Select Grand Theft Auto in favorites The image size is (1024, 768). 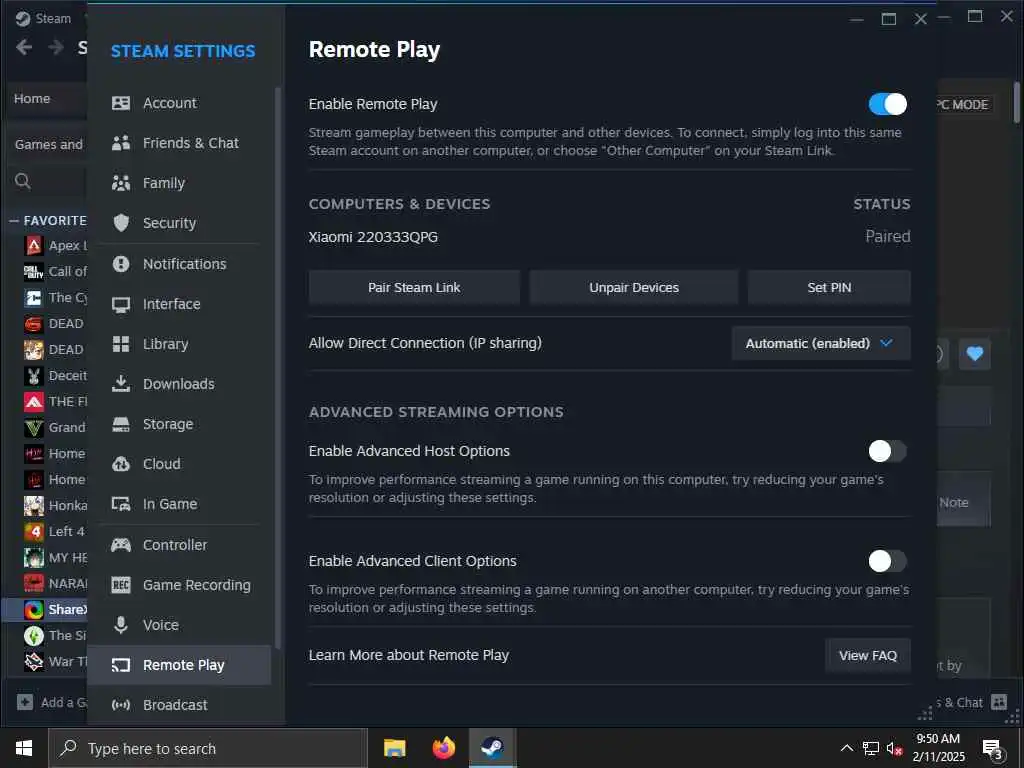coord(55,428)
